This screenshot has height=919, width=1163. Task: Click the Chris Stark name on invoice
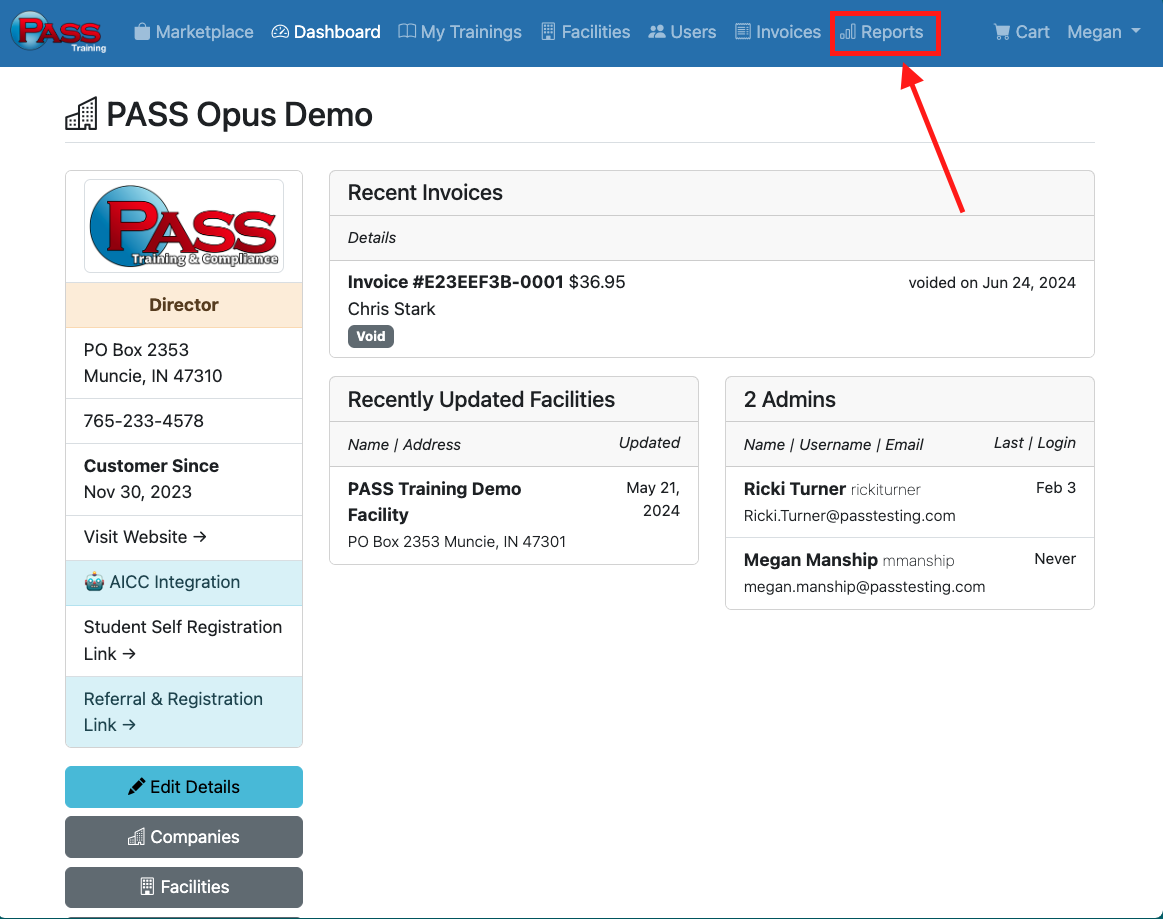(x=392, y=309)
